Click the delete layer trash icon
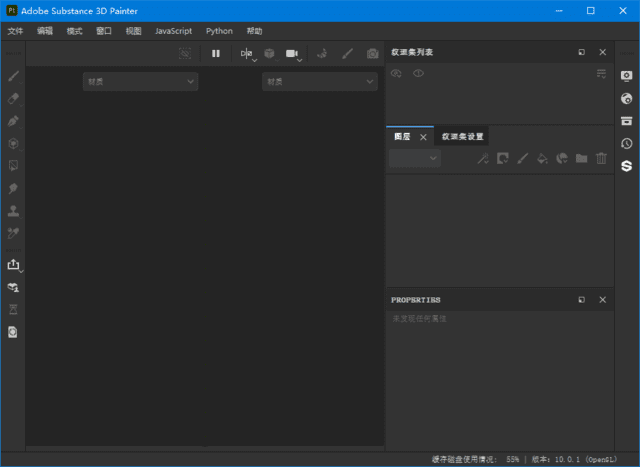 pyautogui.click(x=601, y=158)
